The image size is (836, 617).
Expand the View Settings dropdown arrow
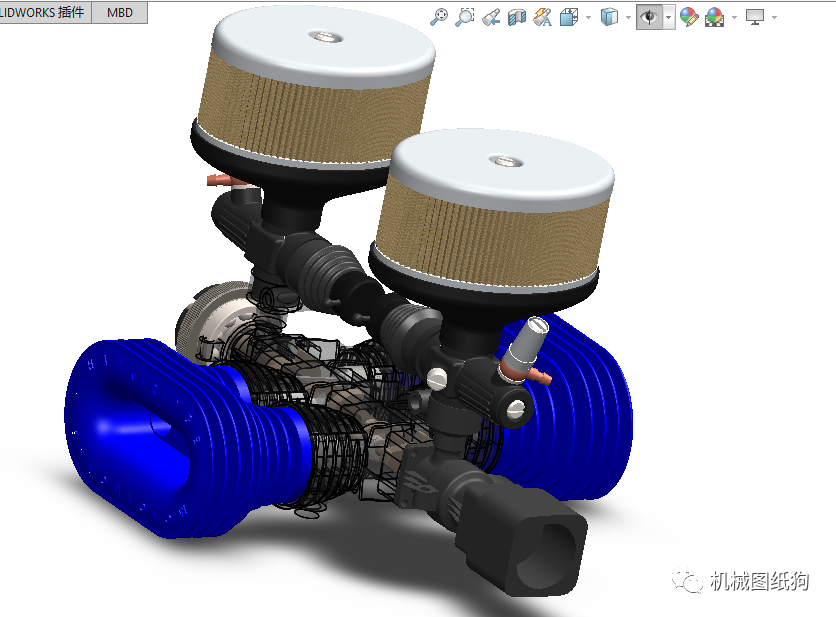point(774,18)
